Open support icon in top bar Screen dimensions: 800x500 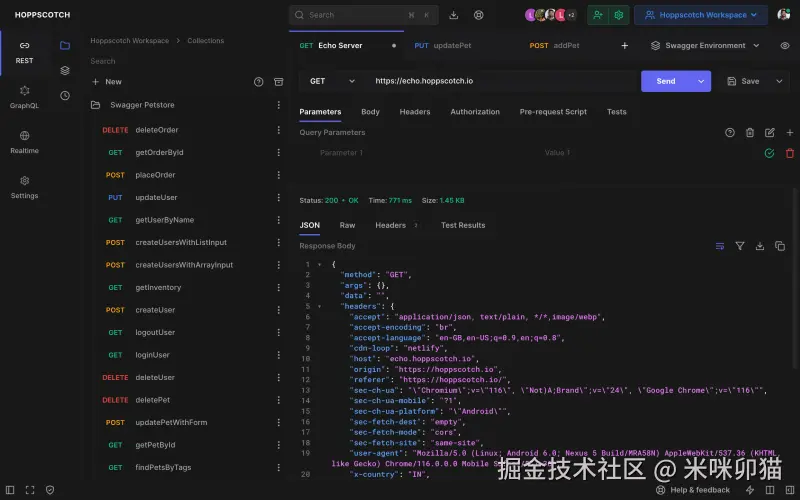click(478, 15)
